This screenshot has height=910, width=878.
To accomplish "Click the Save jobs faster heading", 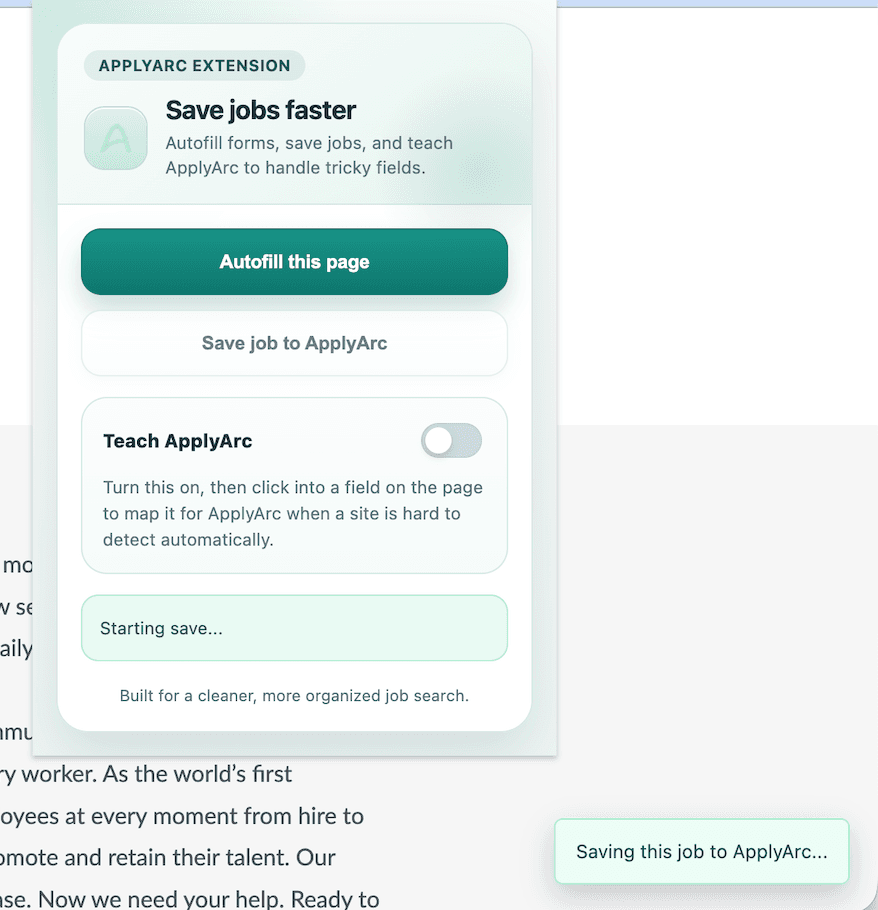I will [260, 110].
